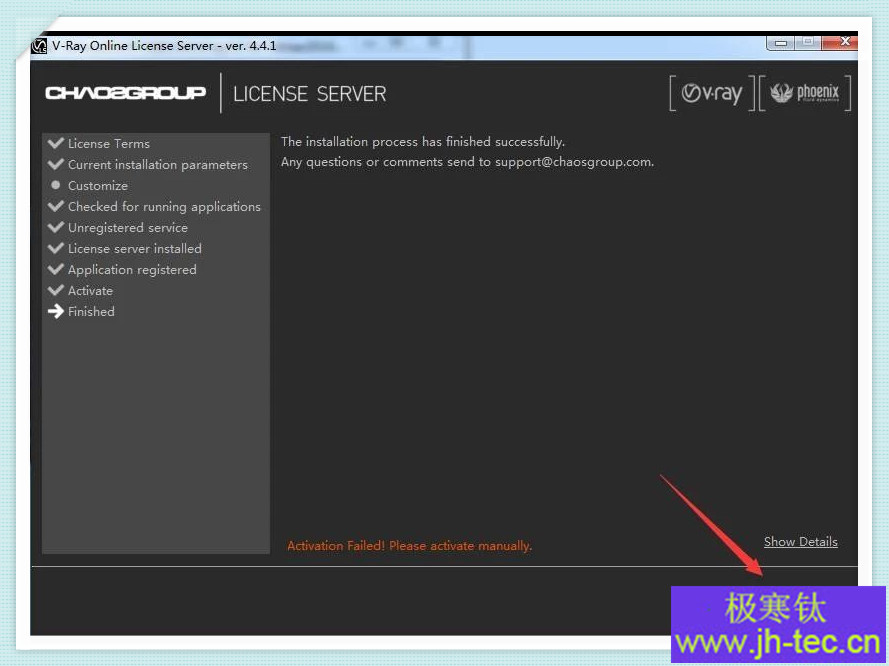Click the Chaos Group logo
Image resolution: width=889 pixels, height=666 pixels.
pyautogui.click(x=125, y=93)
